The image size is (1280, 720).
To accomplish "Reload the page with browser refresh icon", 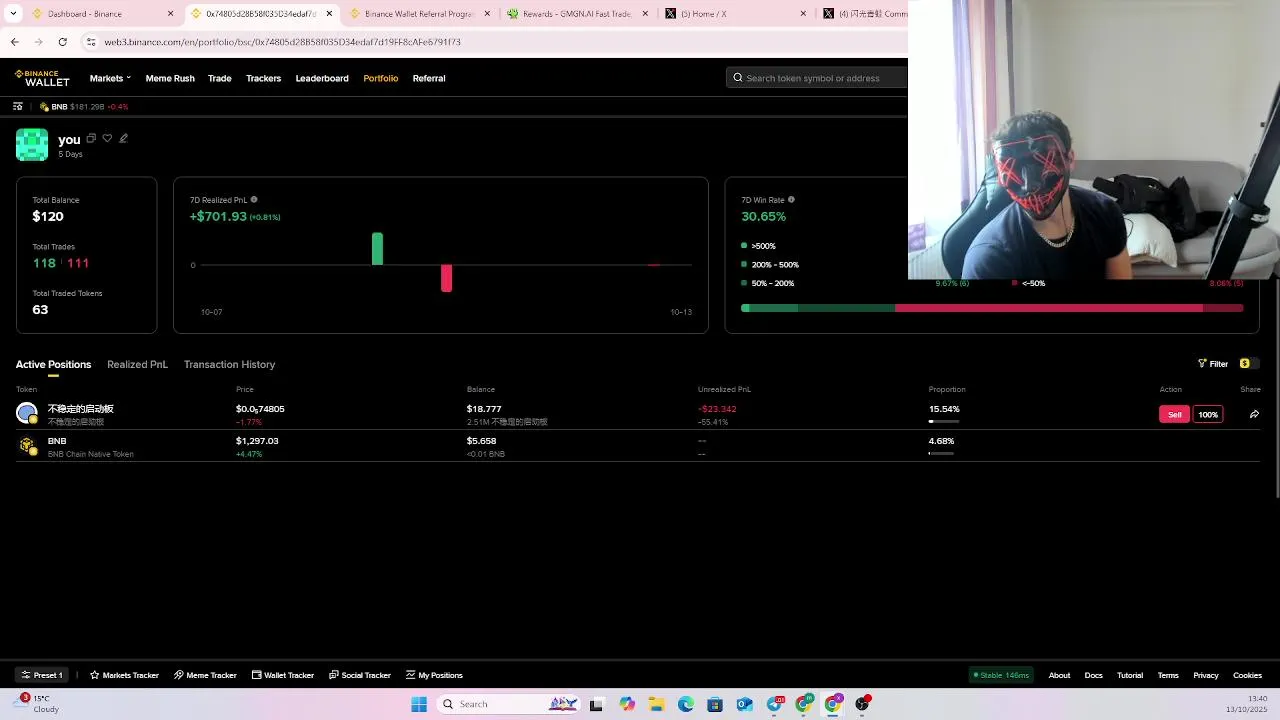I will click(x=62, y=42).
